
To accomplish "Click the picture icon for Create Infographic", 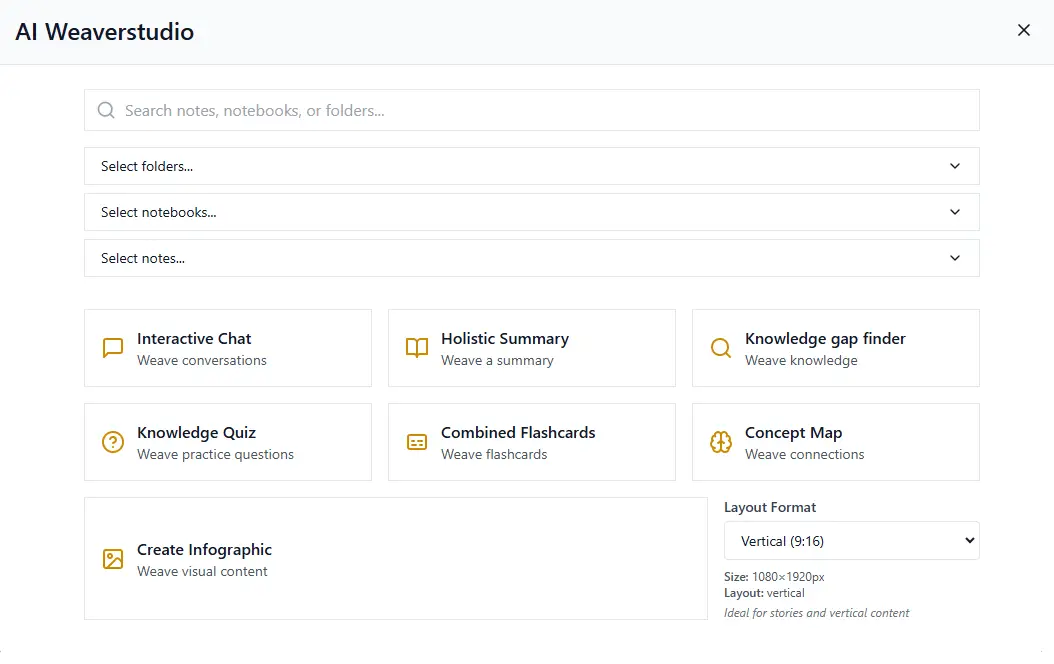I will (x=113, y=559).
